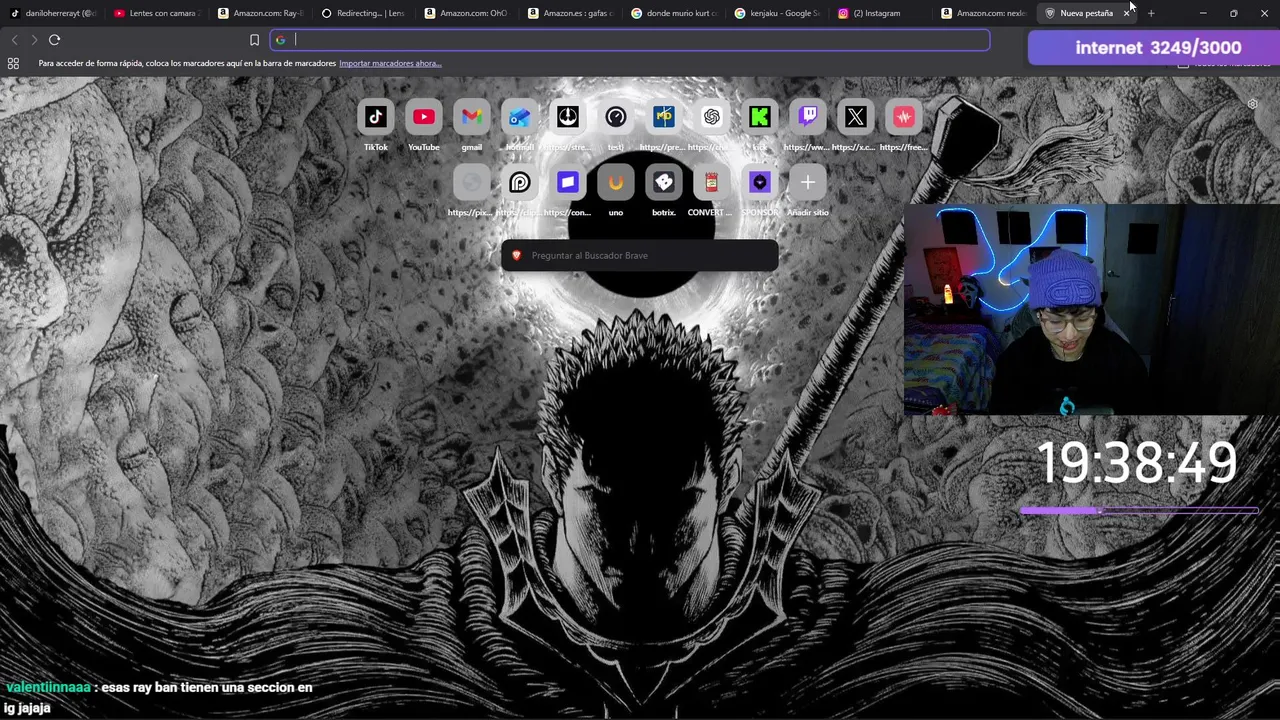Image resolution: width=1280 pixels, height=720 pixels.
Task: Focus the address bar input field
Action: [630, 40]
